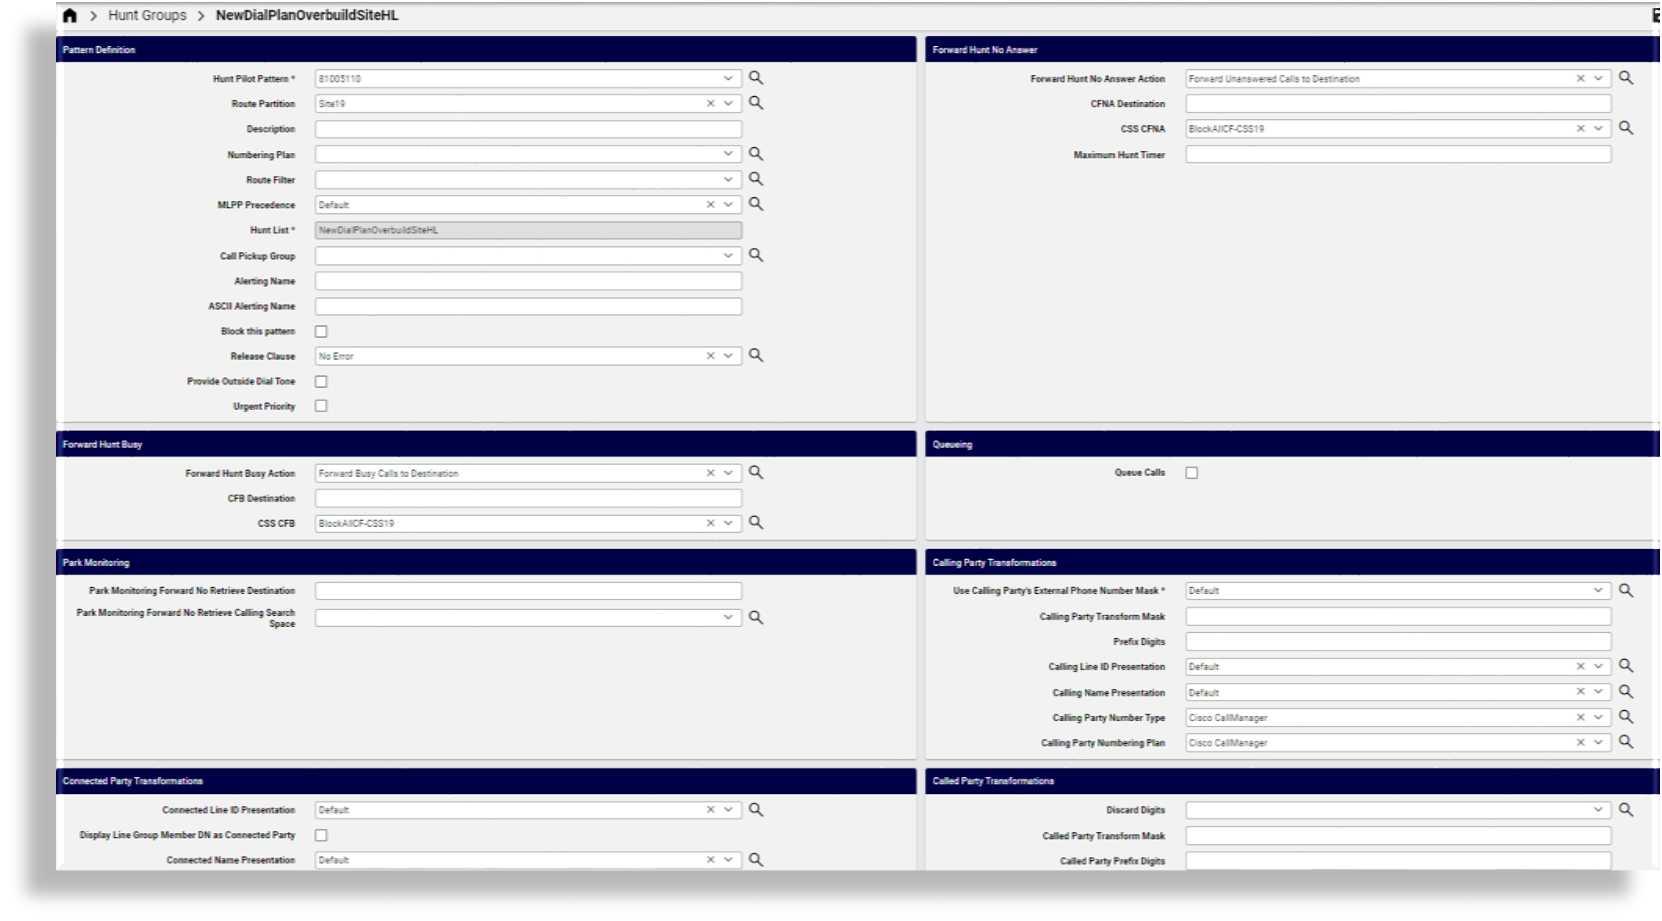Open Hunt Groups breadcrumb link

[x=147, y=16]
